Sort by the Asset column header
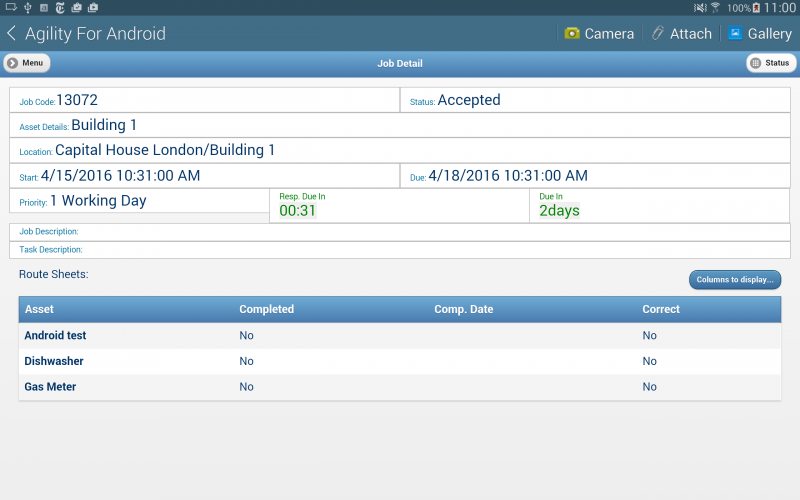 coord(40,309)
